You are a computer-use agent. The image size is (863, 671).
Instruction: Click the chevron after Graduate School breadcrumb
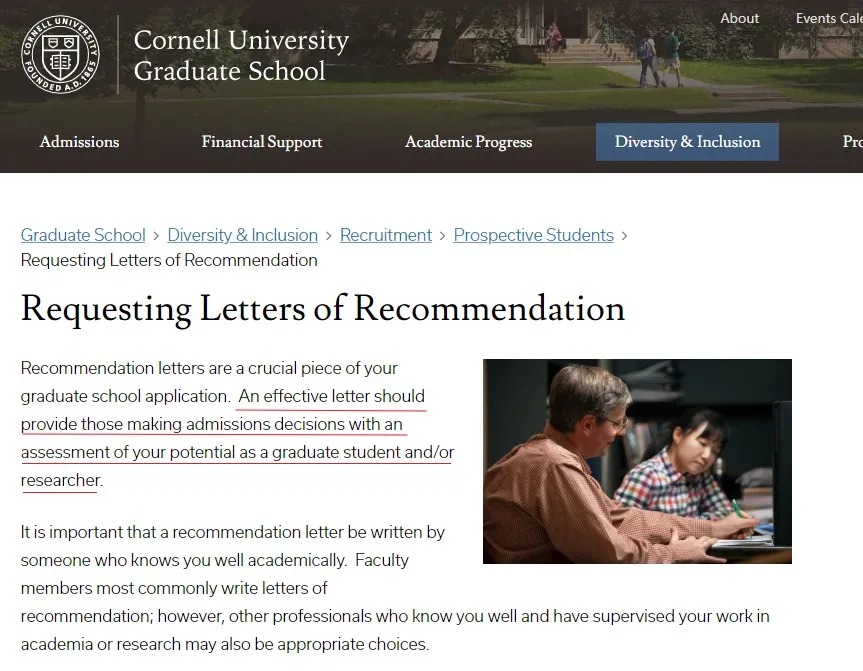click(x=156, y=236)
